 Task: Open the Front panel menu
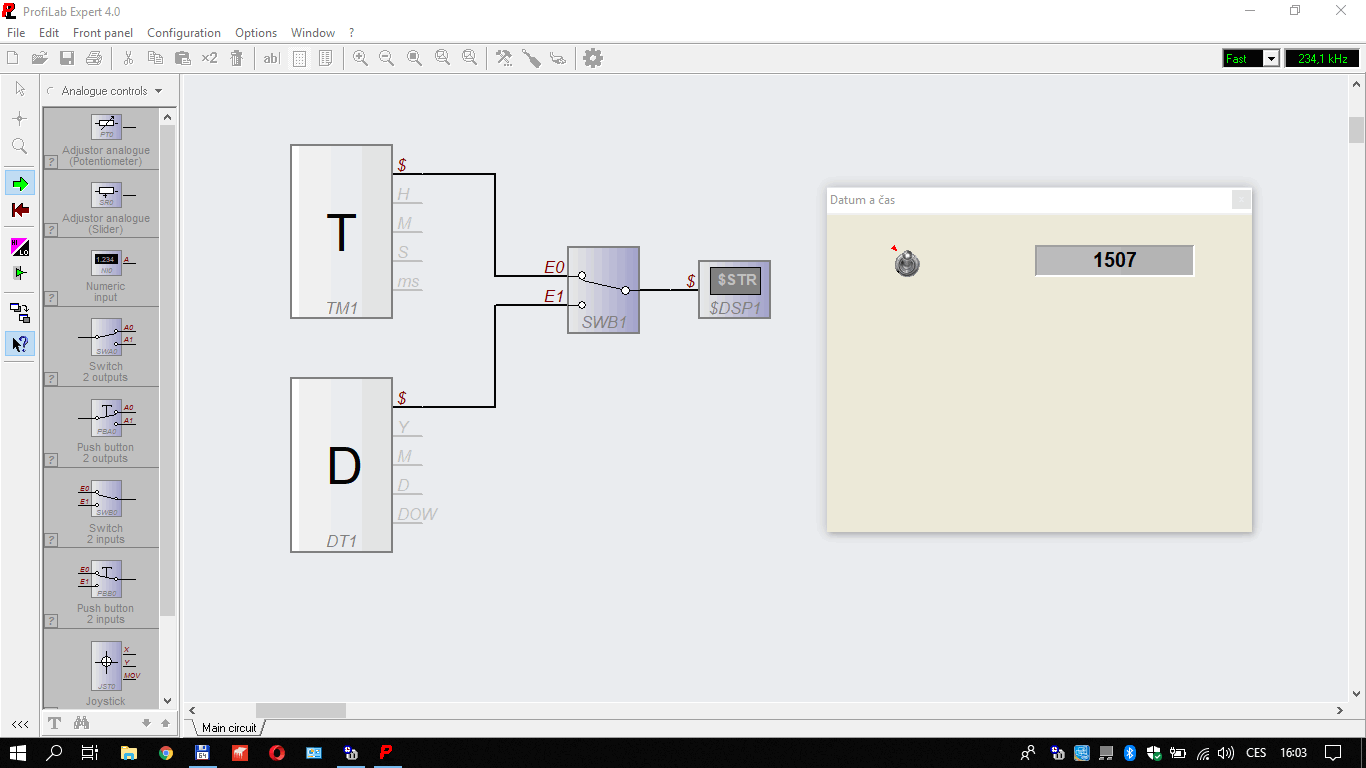click(103, 33)
